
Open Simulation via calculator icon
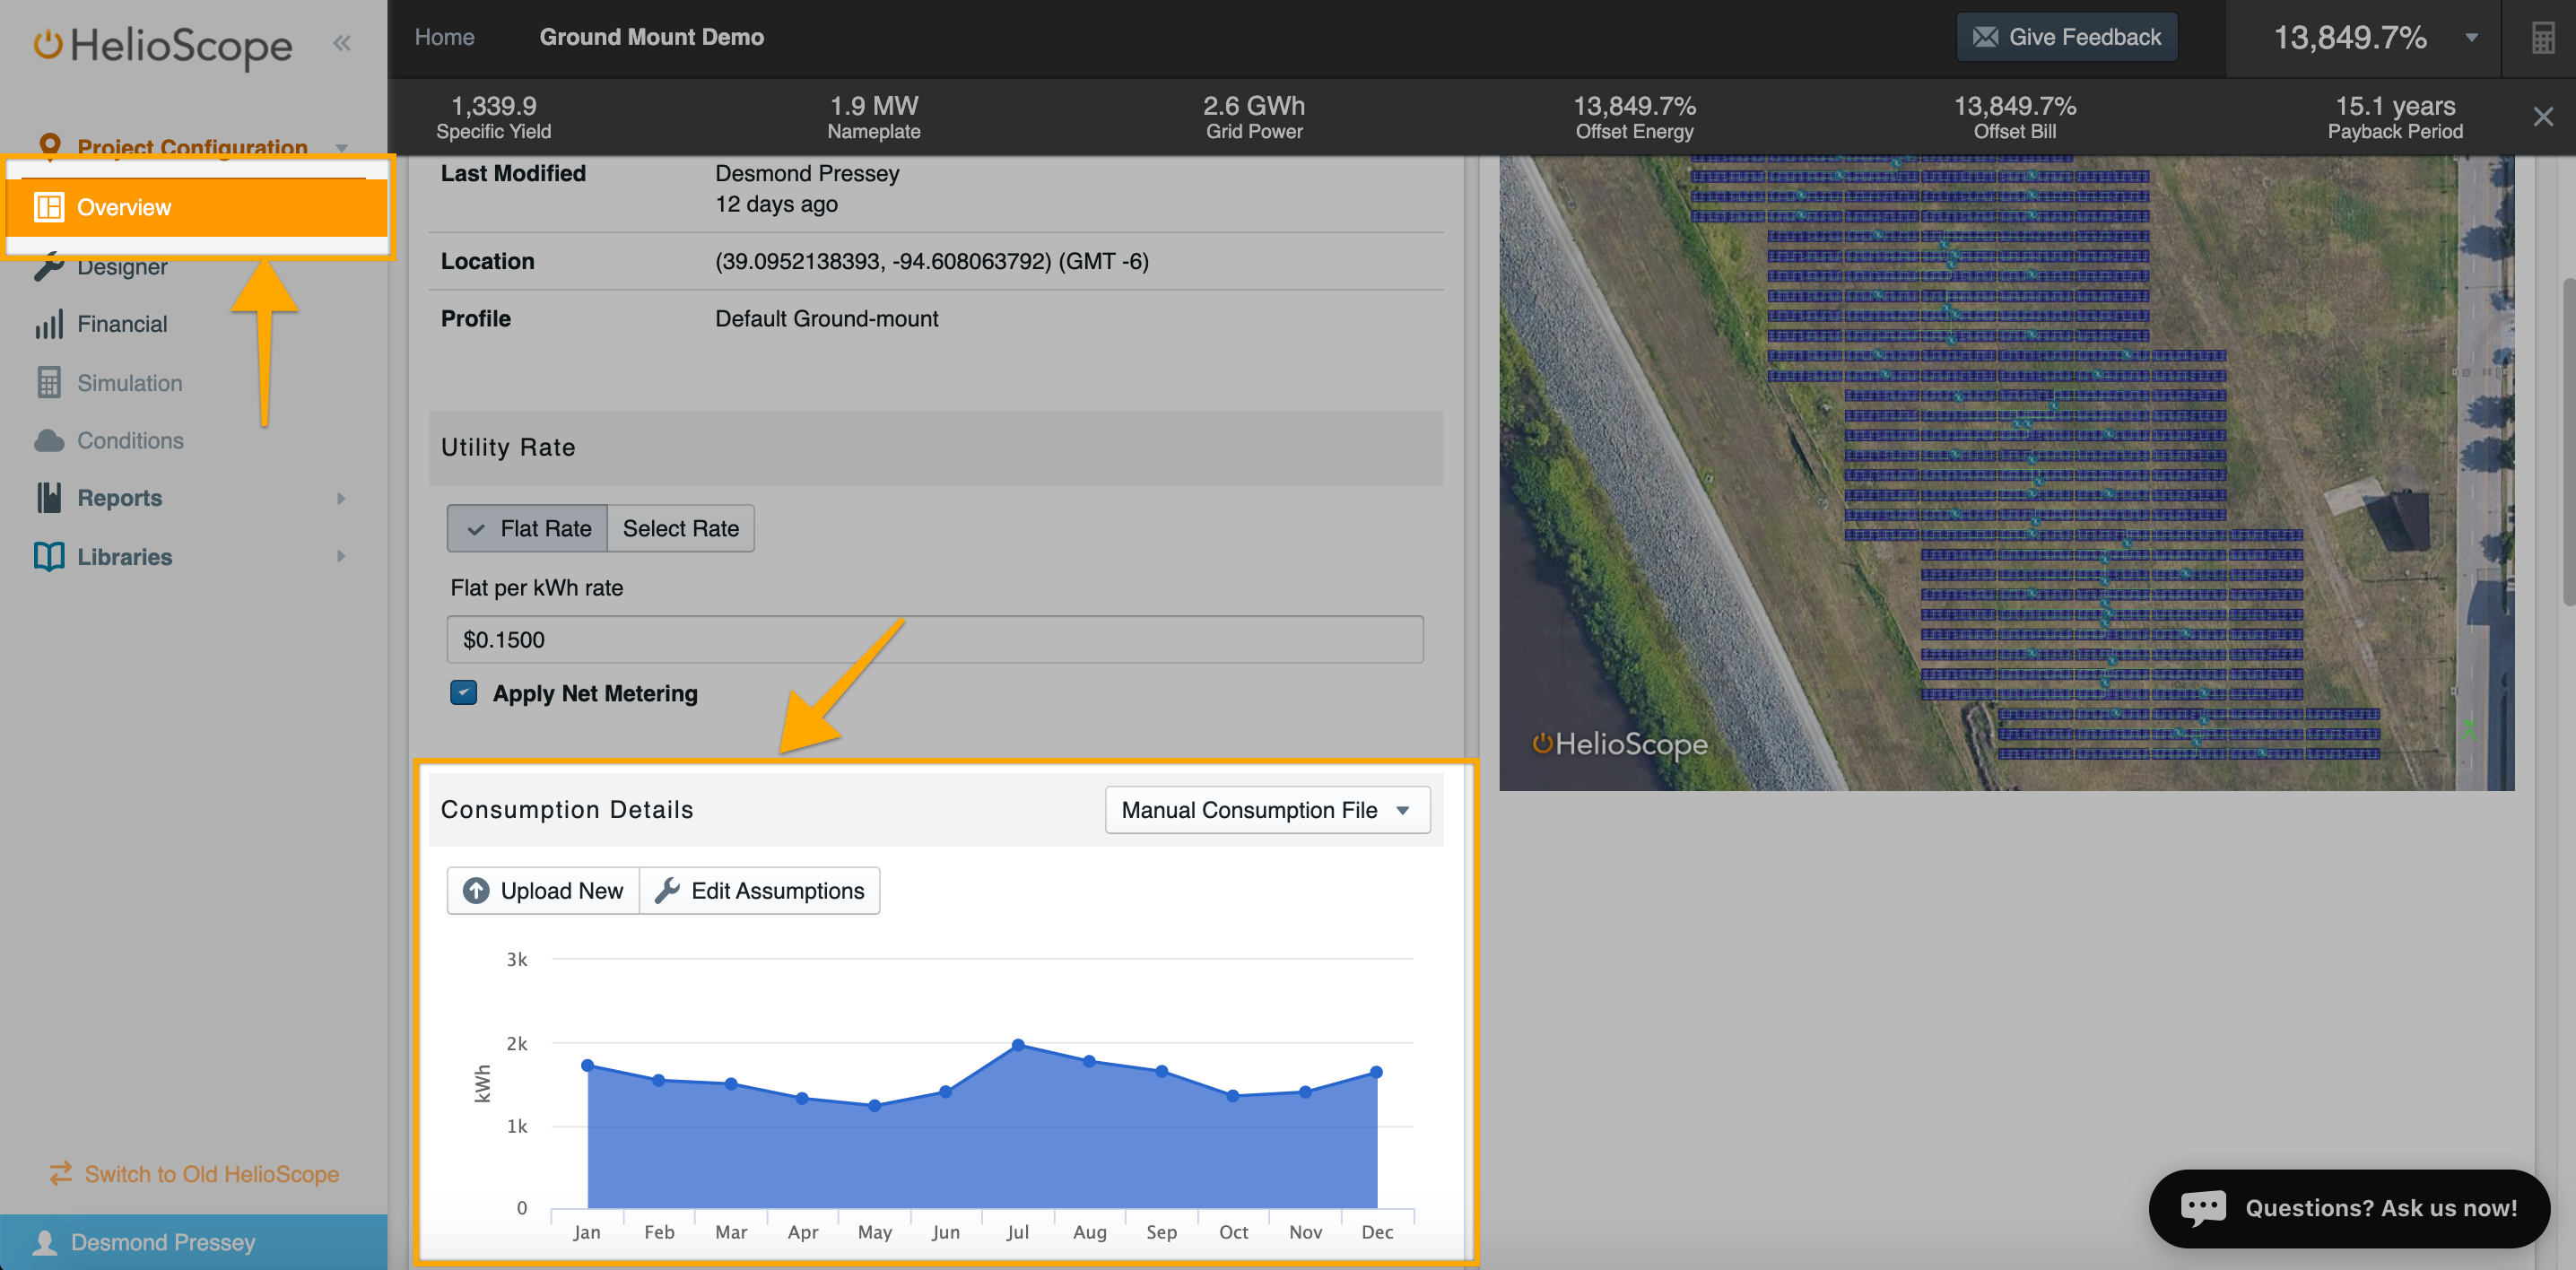(49, 383)
